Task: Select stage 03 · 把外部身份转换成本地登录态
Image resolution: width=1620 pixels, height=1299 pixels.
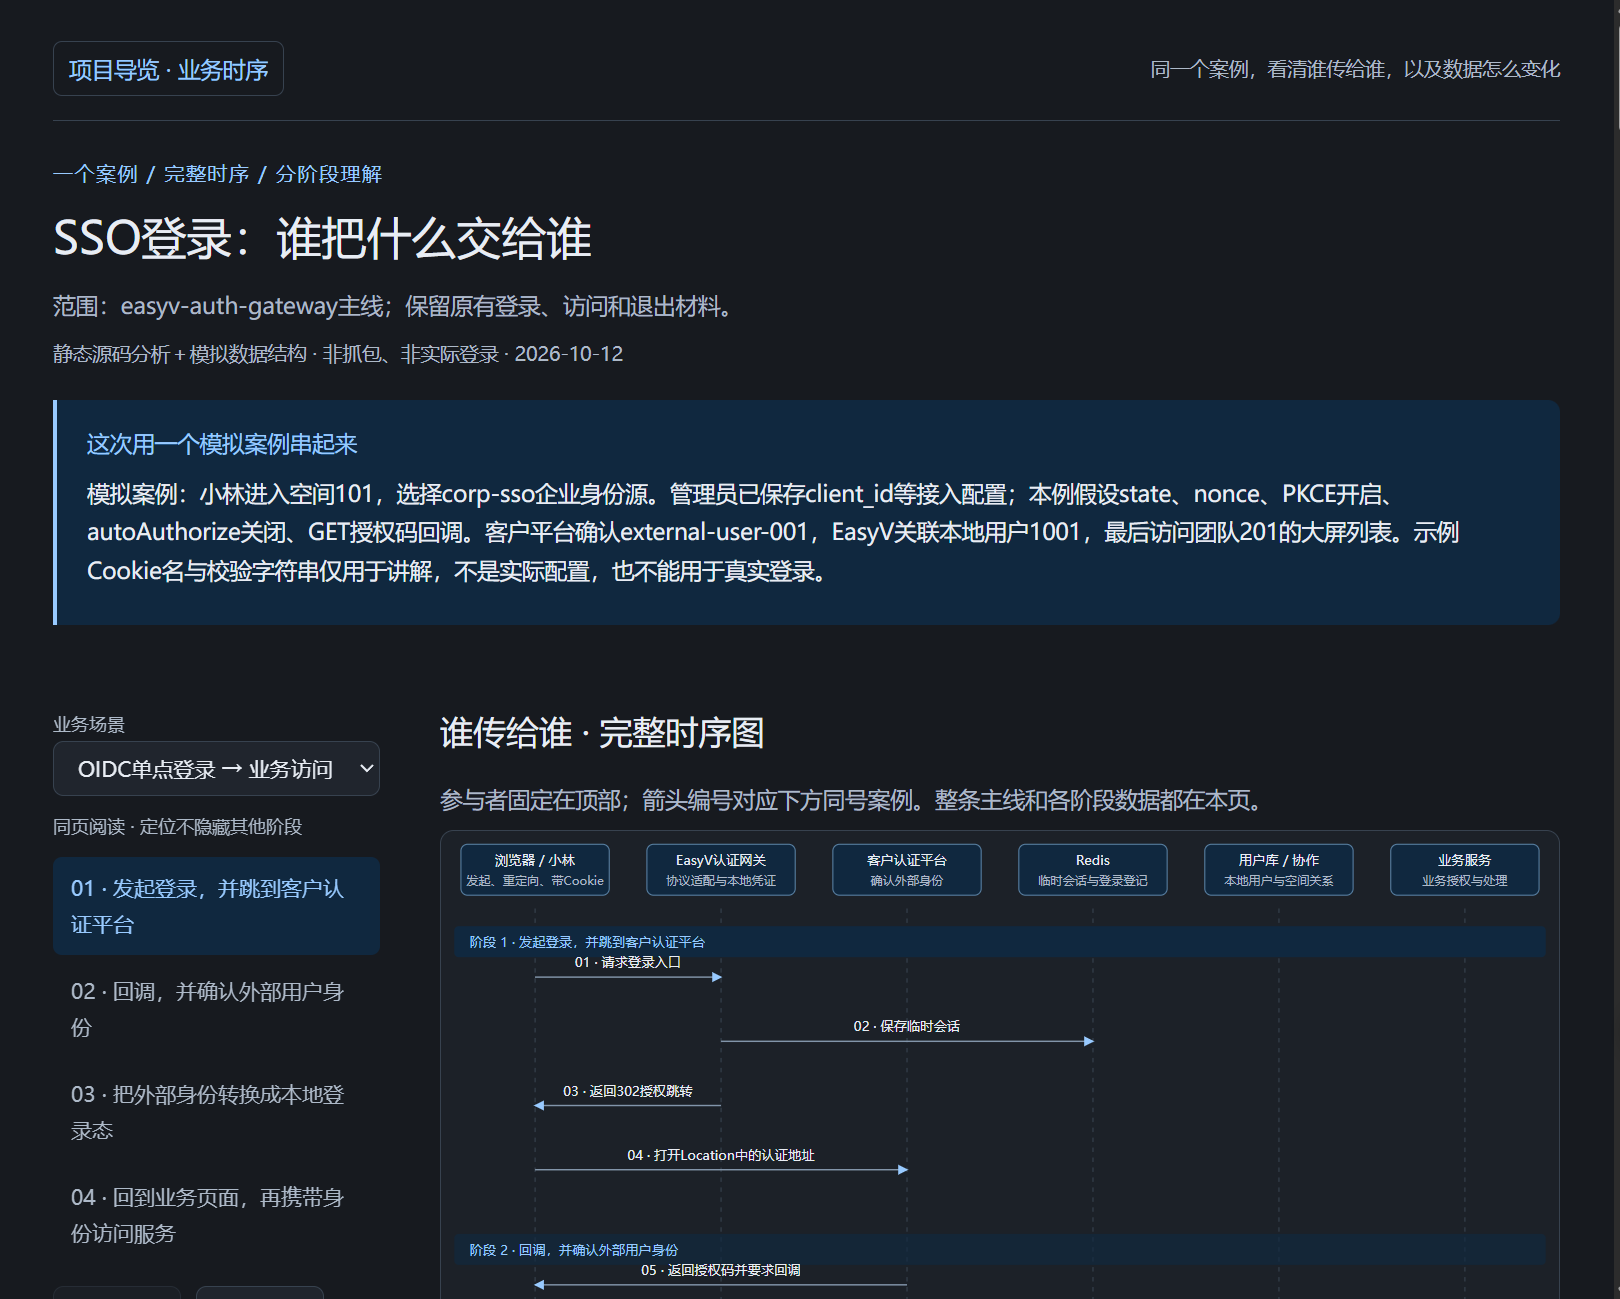Action: coord(216,1112)
